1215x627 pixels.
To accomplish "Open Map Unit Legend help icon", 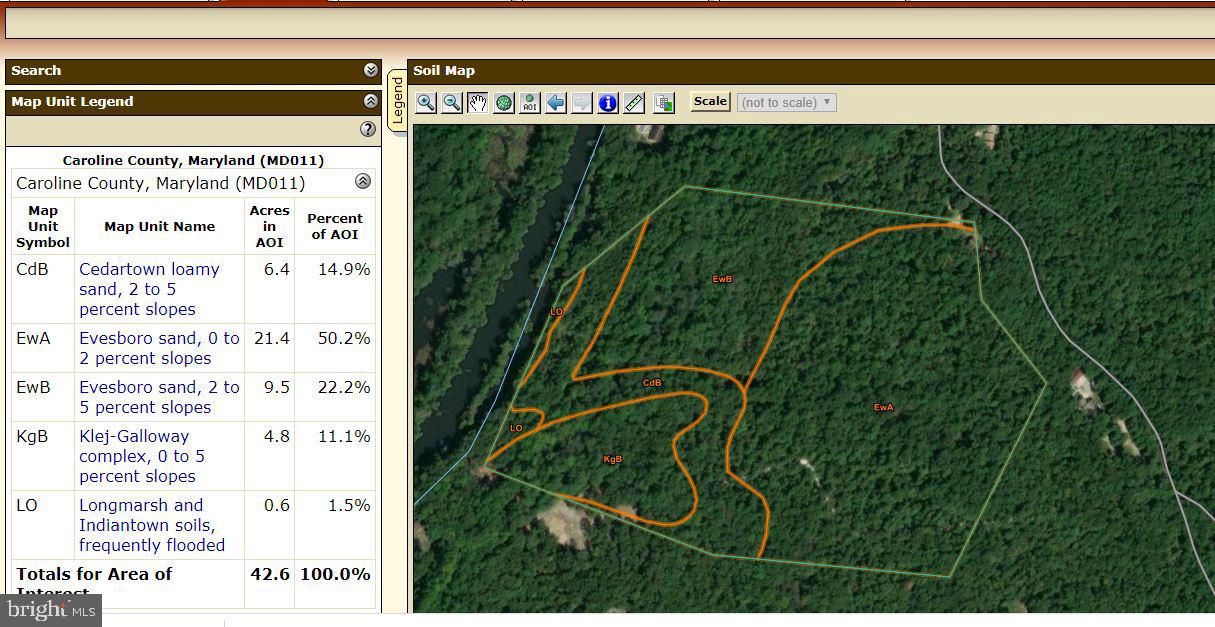I will tap(368, 129).
